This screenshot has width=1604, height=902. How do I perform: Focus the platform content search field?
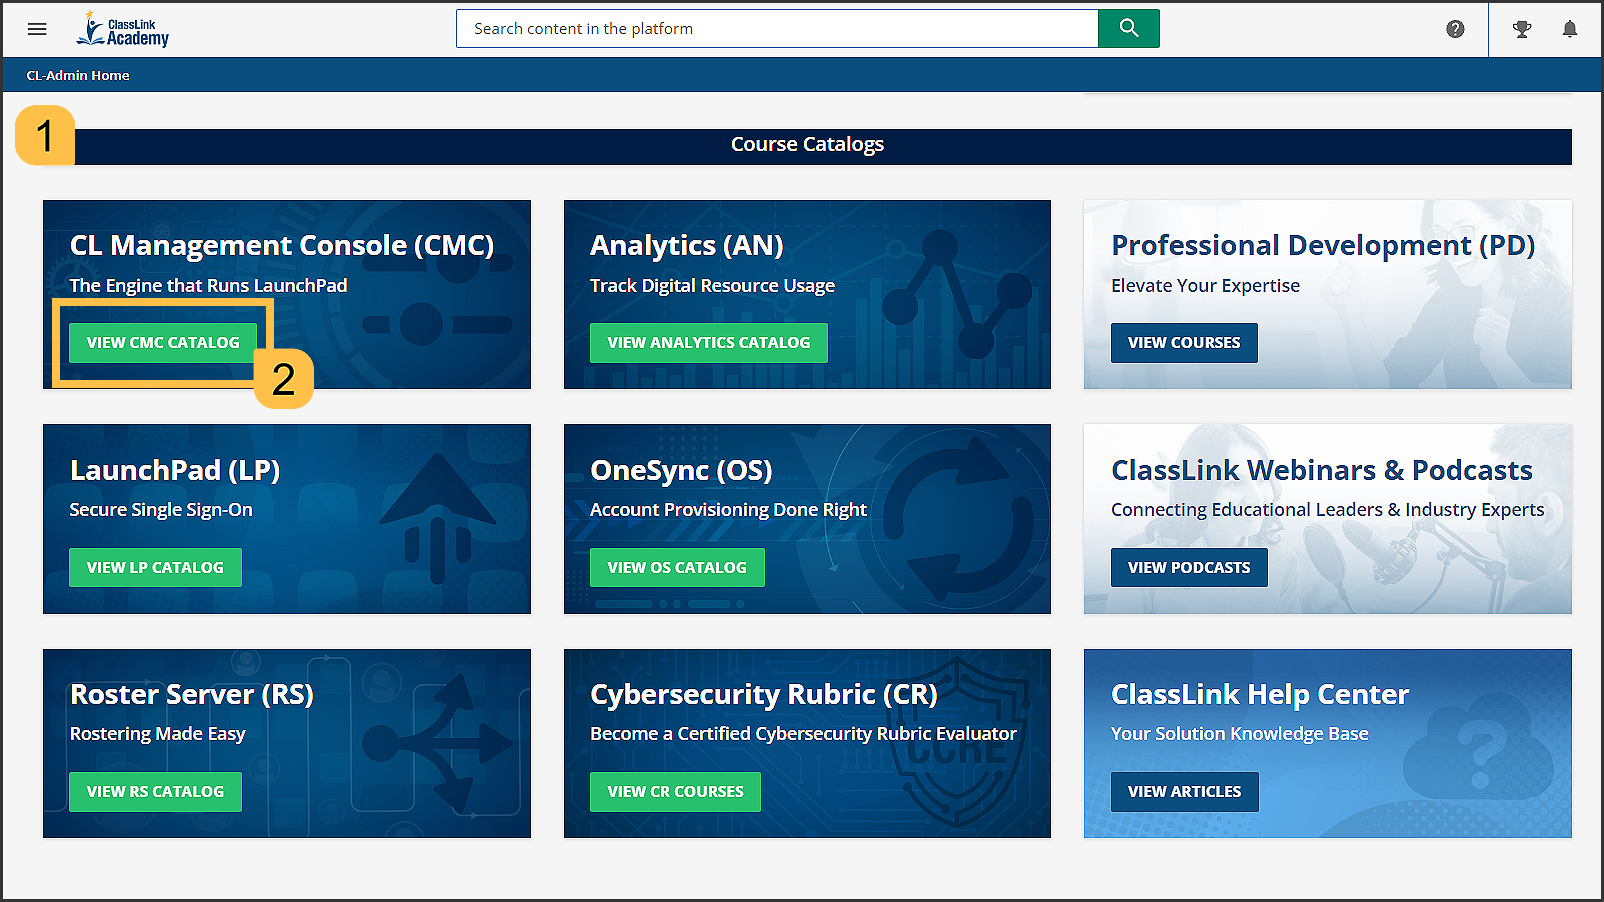pyautogui.click(x=776, y=29)
